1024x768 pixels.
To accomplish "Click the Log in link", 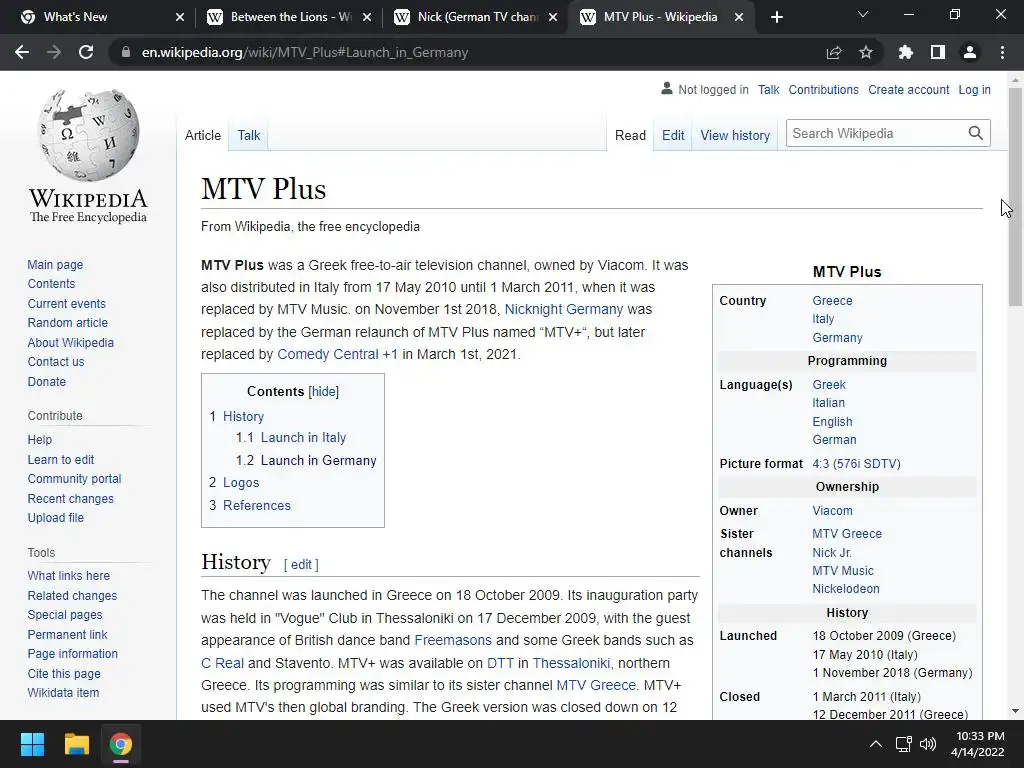I will (974, 89).
